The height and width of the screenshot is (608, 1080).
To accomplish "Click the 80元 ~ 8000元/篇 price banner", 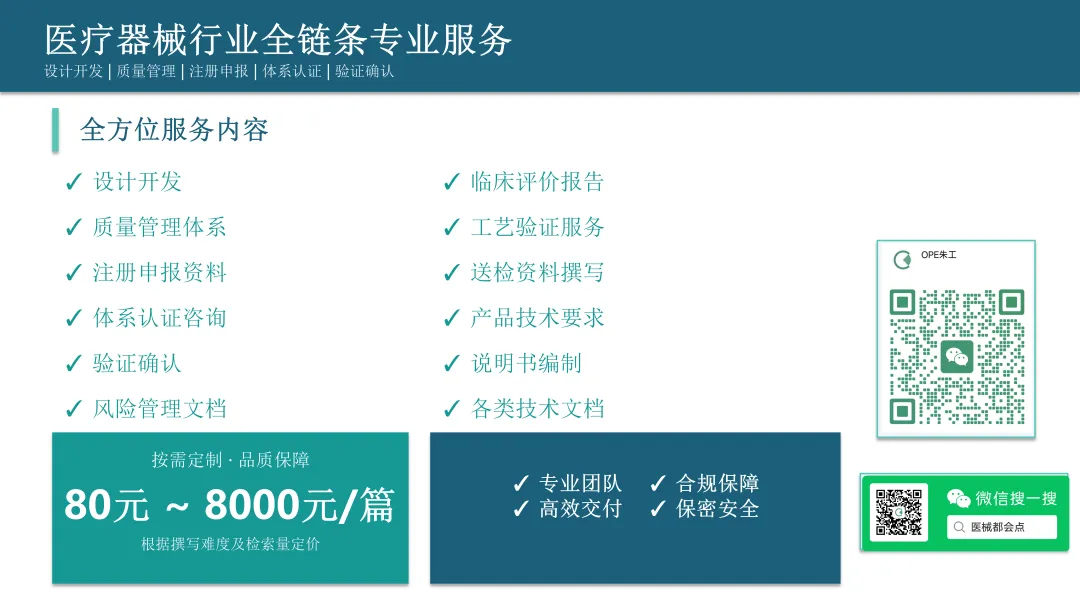I will pyautogui.click(x=230, y=506).
